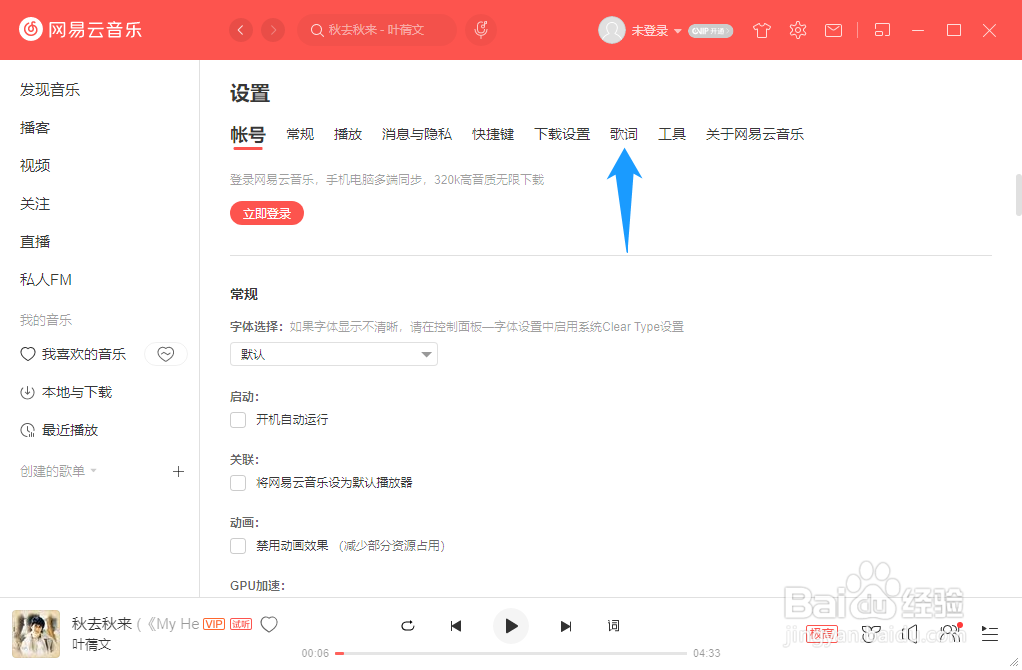Click the song title 秋去秋来
This screenshot has width=1022, height=670.
(102, 624)
